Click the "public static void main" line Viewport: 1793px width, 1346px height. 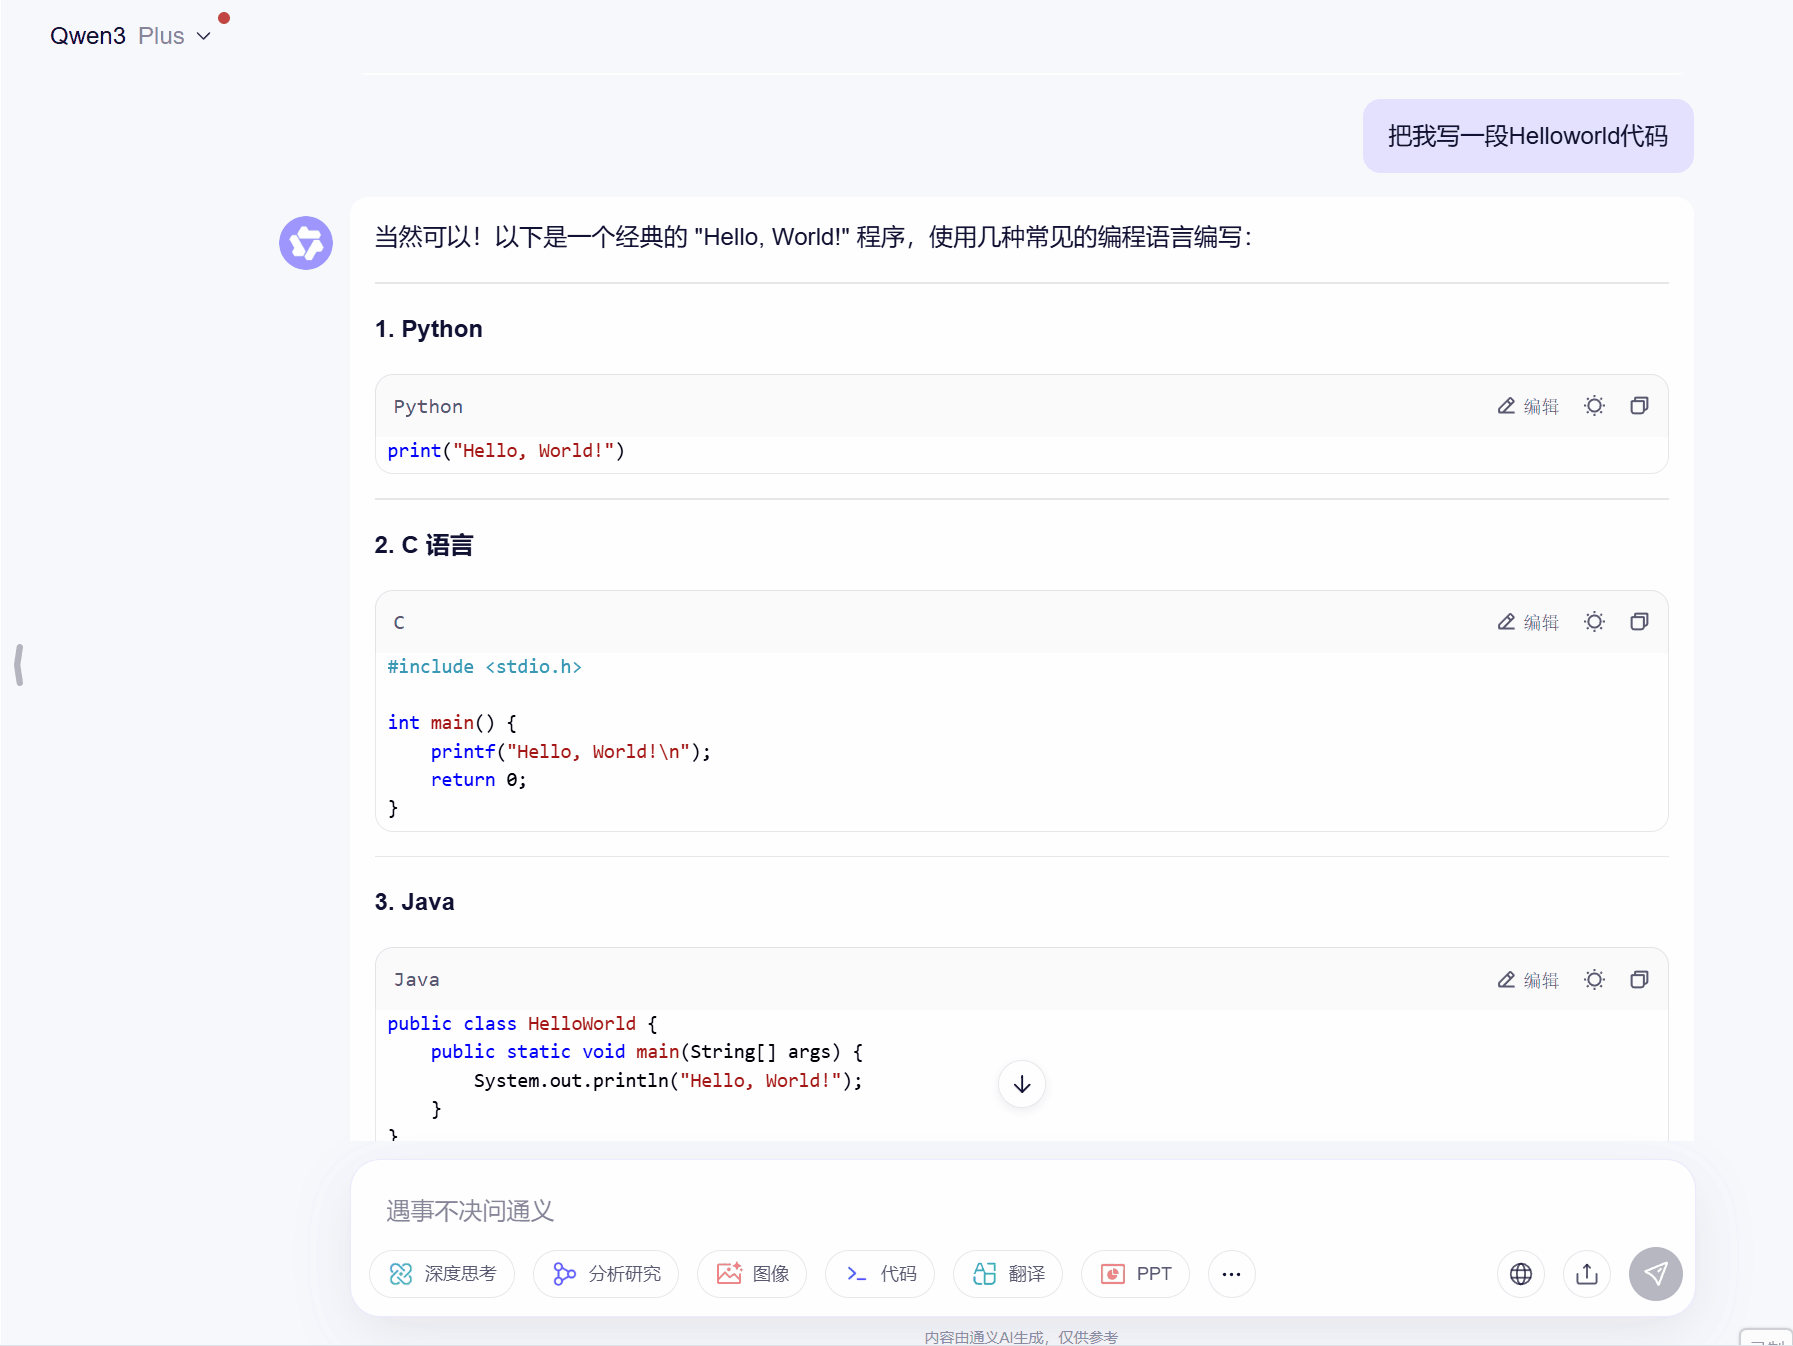647,1052
